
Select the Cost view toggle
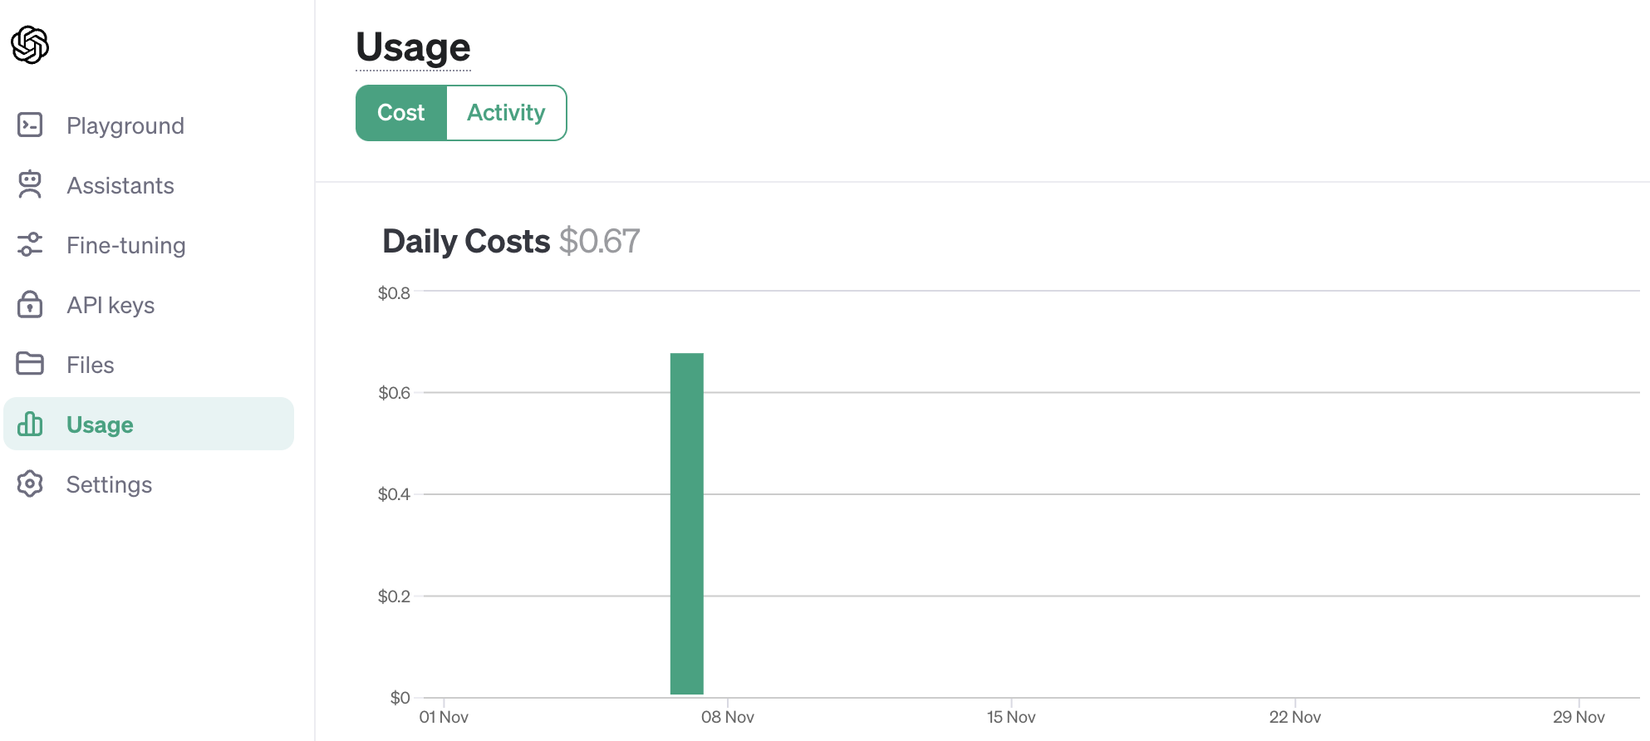tap(401, 113)
